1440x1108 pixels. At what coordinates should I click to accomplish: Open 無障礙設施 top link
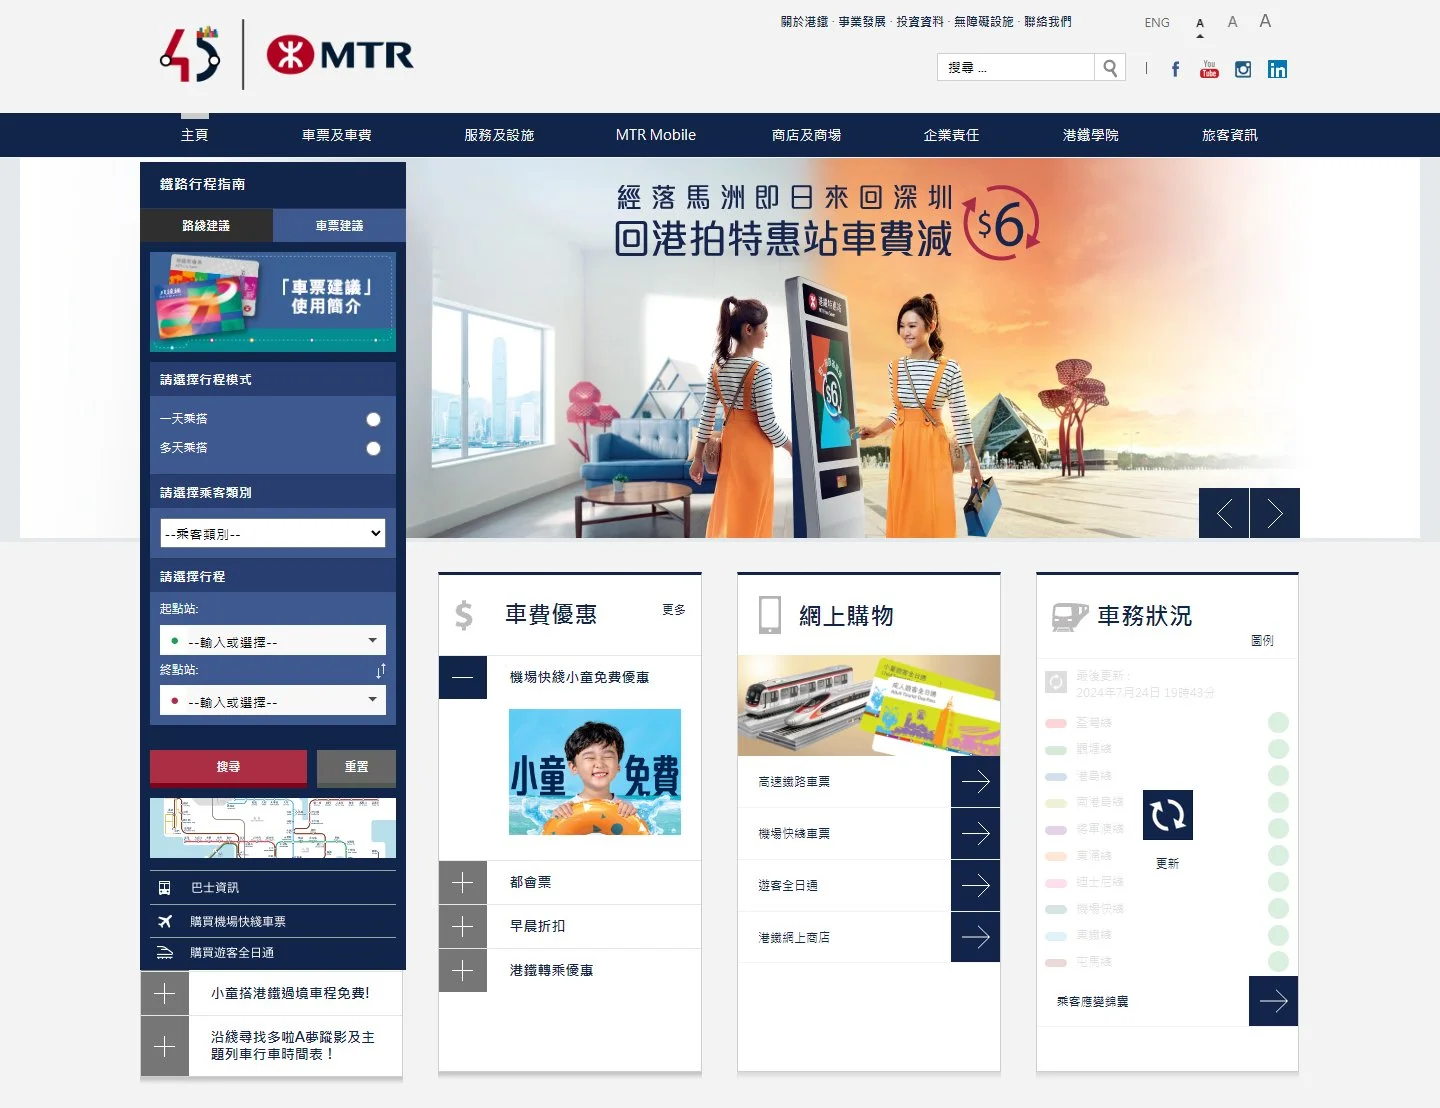pos(983,21)
